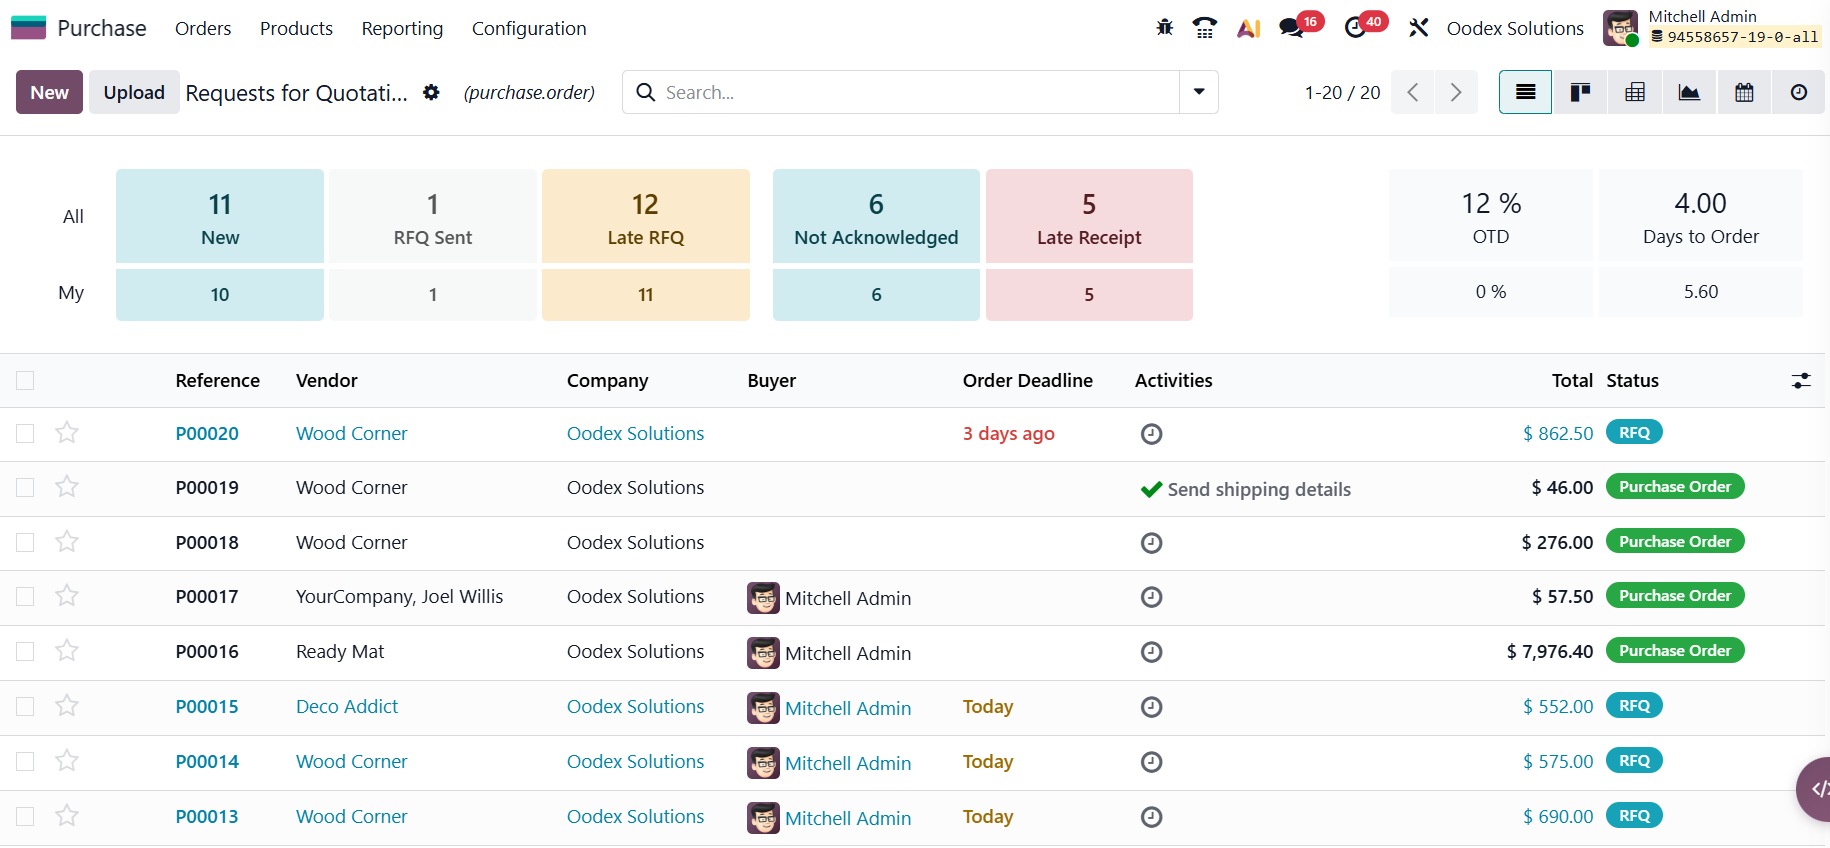The width and height of the screenshot is (1830, 848).
Task: Open the optional columns adjuster
Action: point(1800,381)
